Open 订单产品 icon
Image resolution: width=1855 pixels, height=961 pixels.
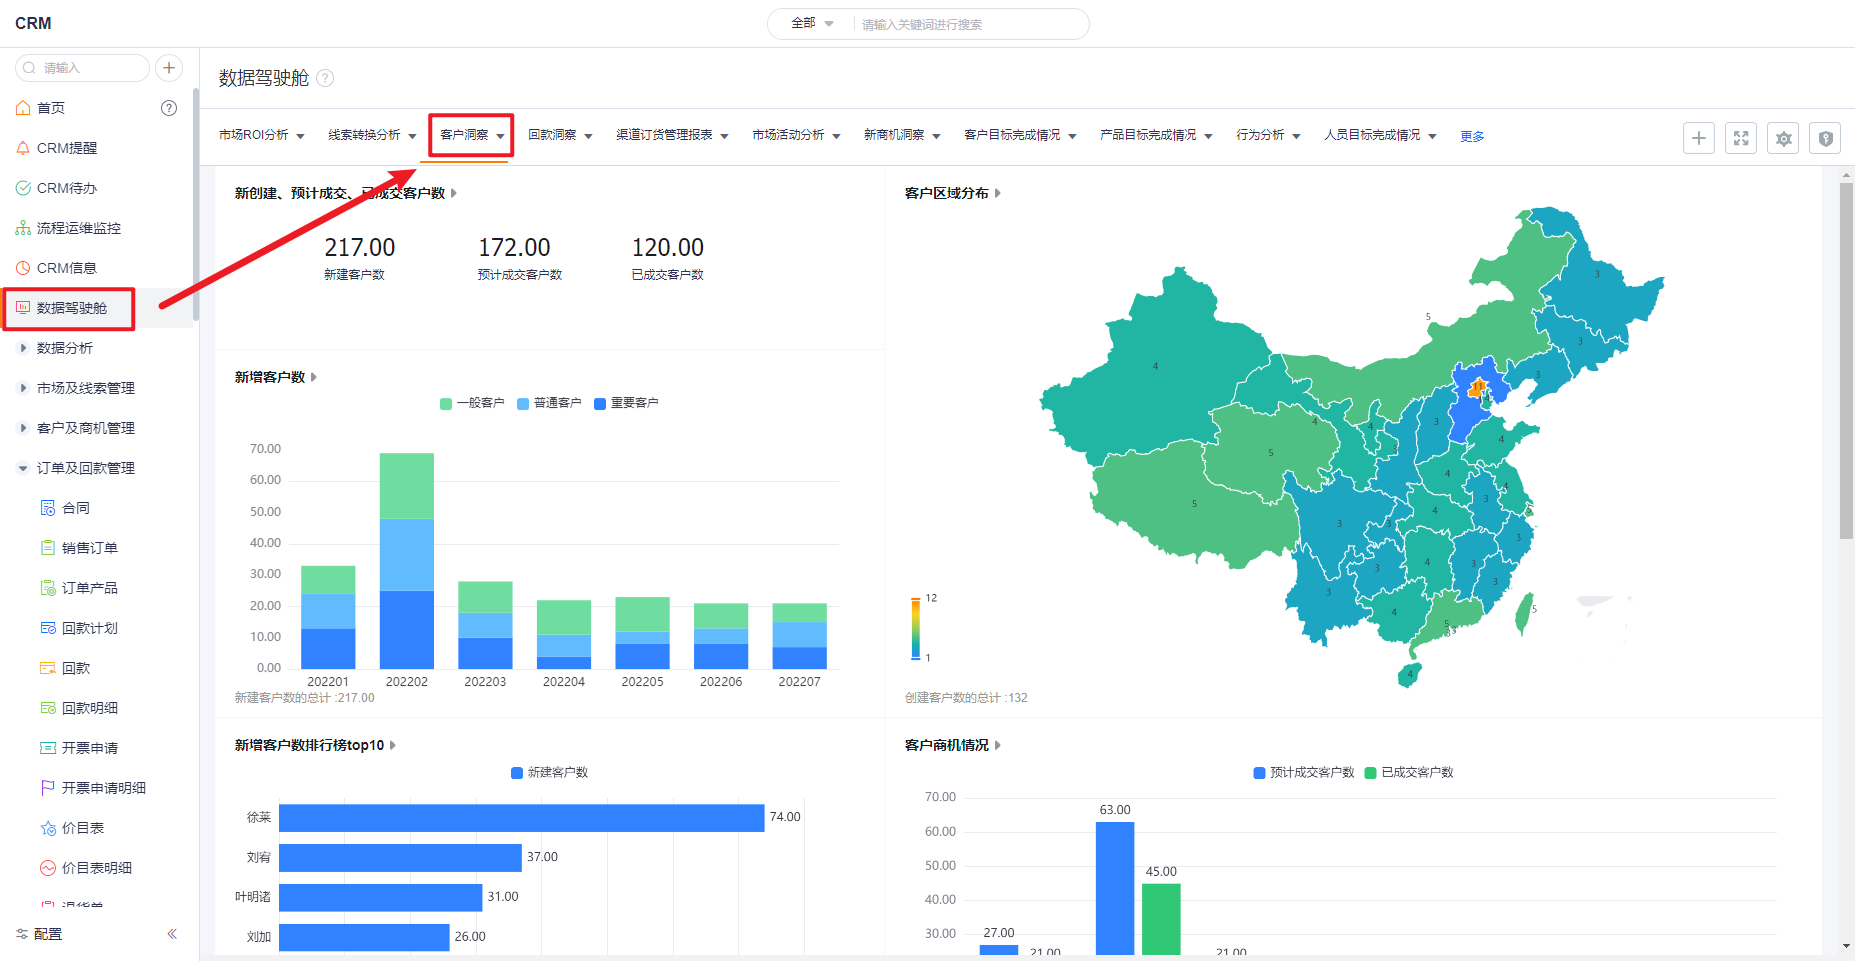click(x=48, y=588)
